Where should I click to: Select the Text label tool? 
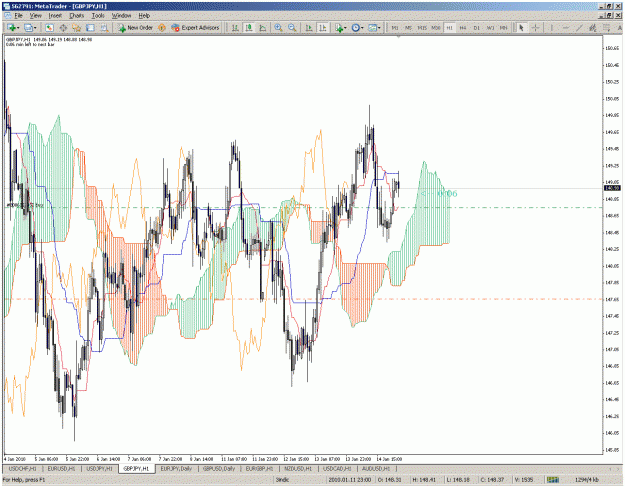pyautogui.click(x=620, y=28)
